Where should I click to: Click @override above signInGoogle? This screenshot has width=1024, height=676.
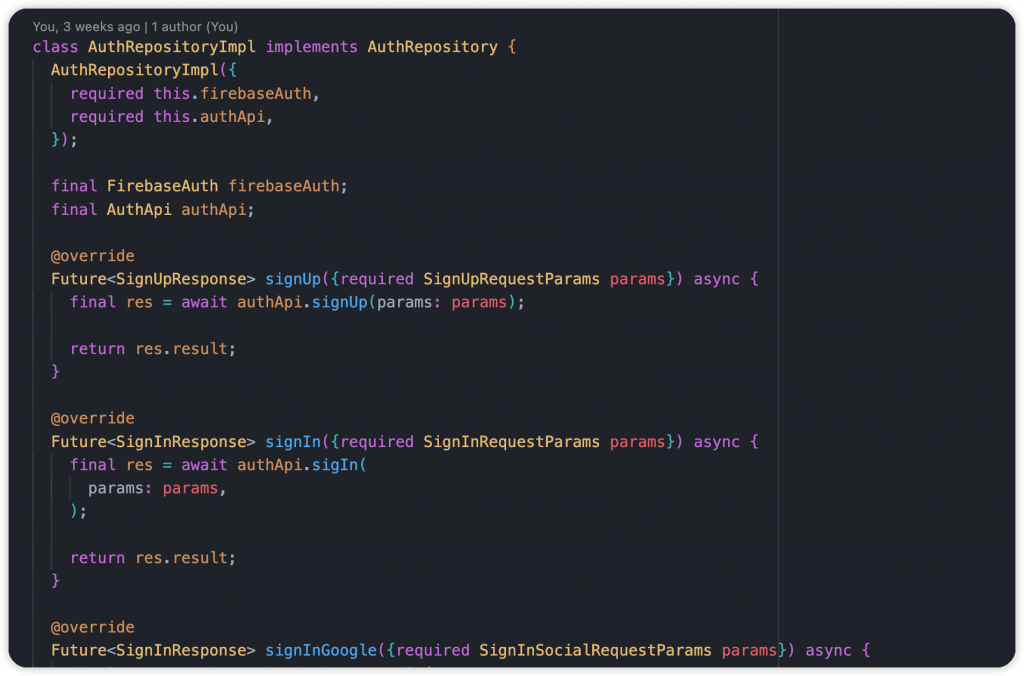[93, 627]
